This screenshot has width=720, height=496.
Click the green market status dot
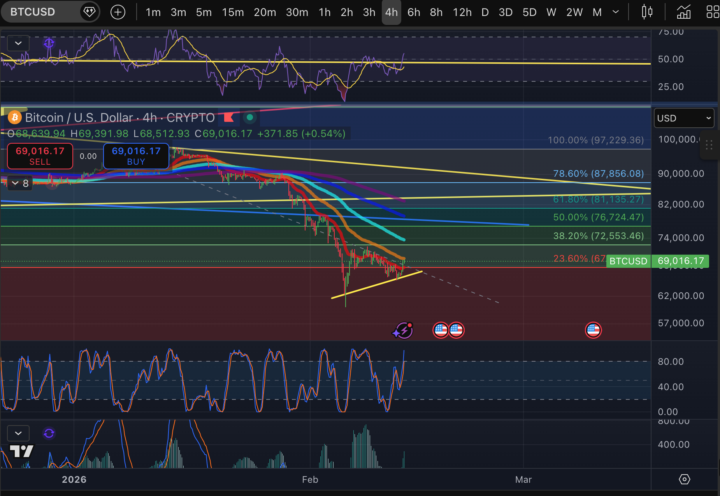tap(250, 118)
